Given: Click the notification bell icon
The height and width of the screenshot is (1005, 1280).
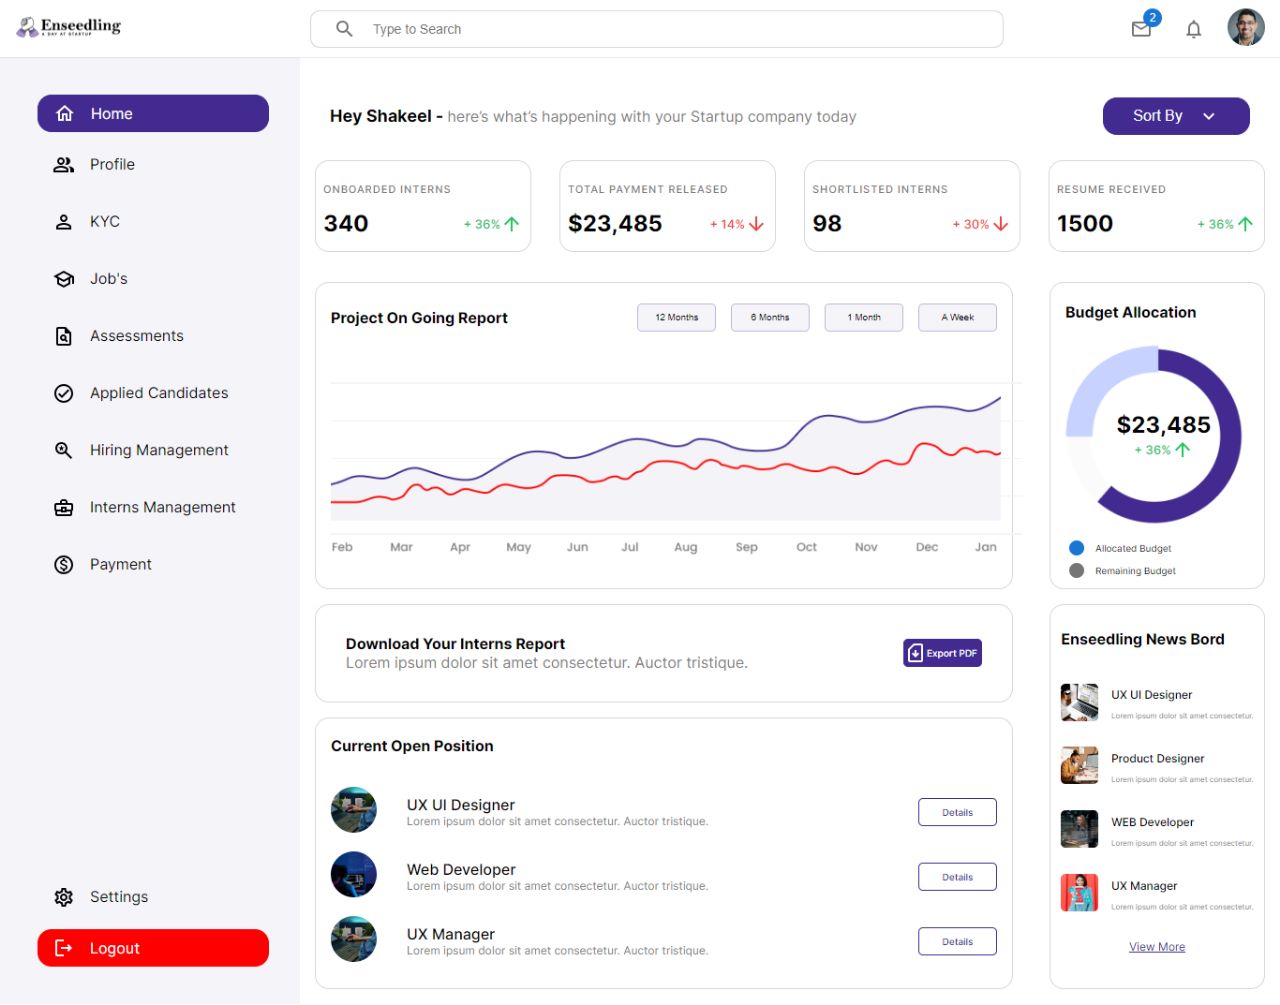Looking at the screenshot, I should point(1193,30).
